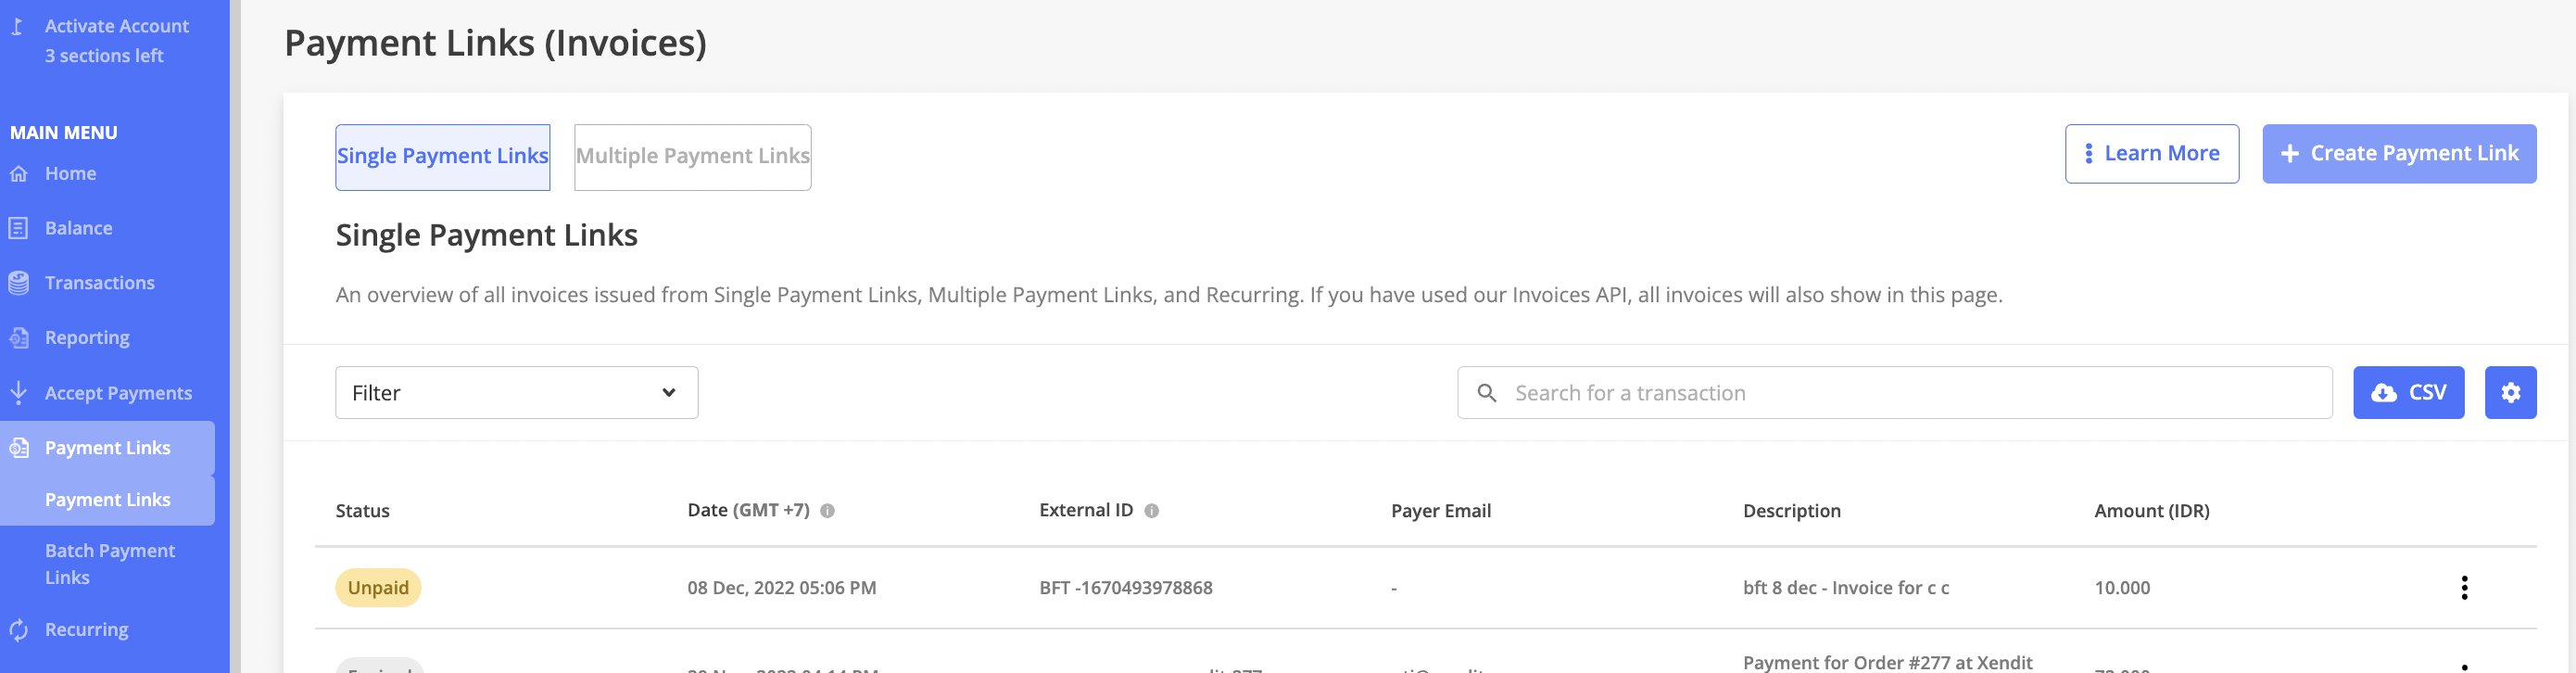The height and width of the screenshot is (673, 2576).
Task: Click the Transactions coin stack icon
Action: click(x=18, y=283)
